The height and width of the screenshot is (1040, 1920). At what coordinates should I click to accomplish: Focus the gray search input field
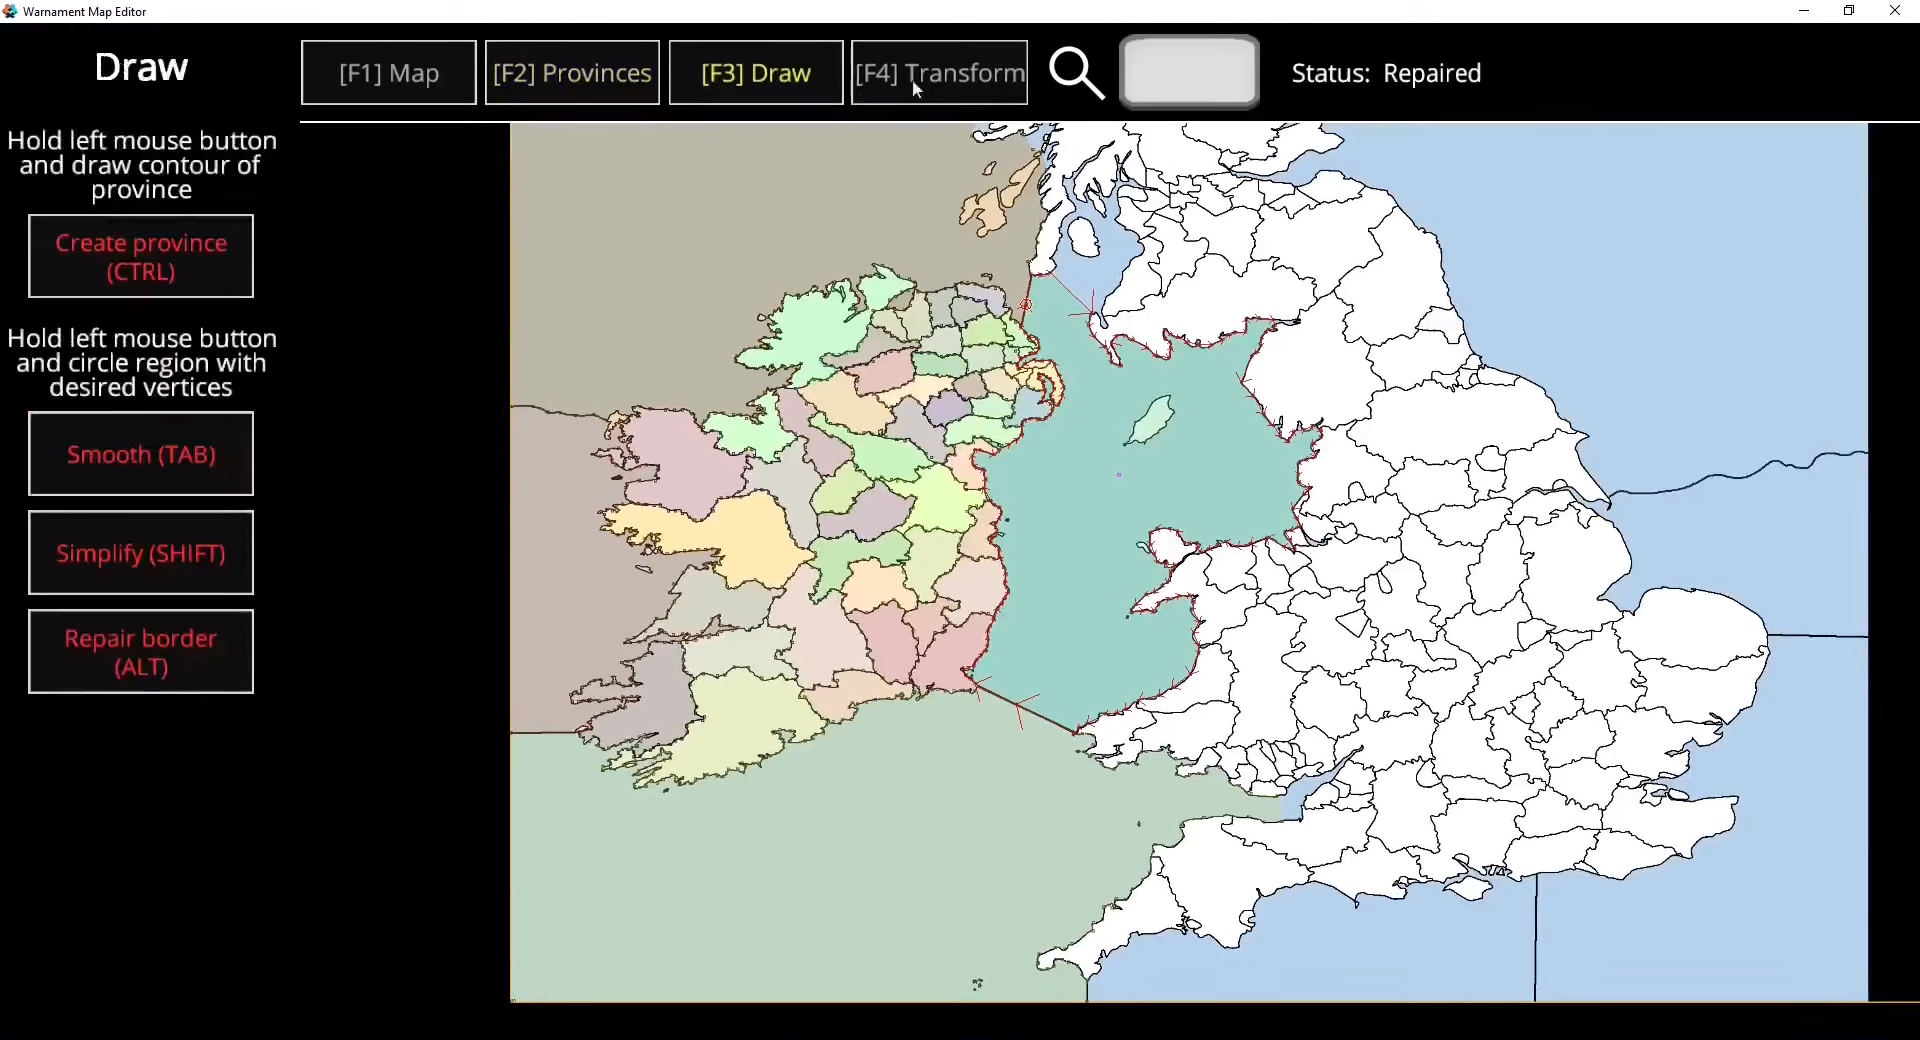[x=1189, y=72]
